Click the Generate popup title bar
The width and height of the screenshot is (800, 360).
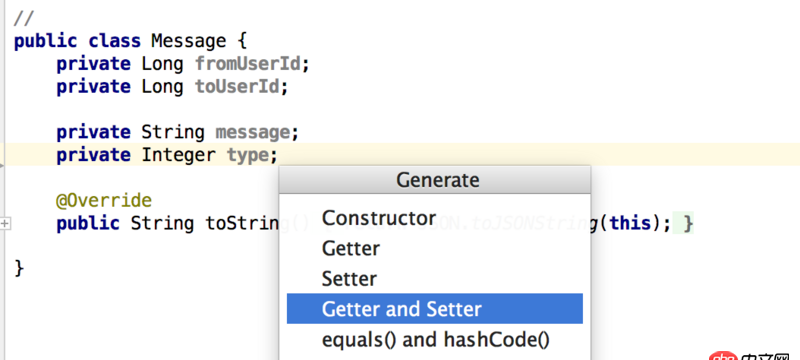click(435, 179)
